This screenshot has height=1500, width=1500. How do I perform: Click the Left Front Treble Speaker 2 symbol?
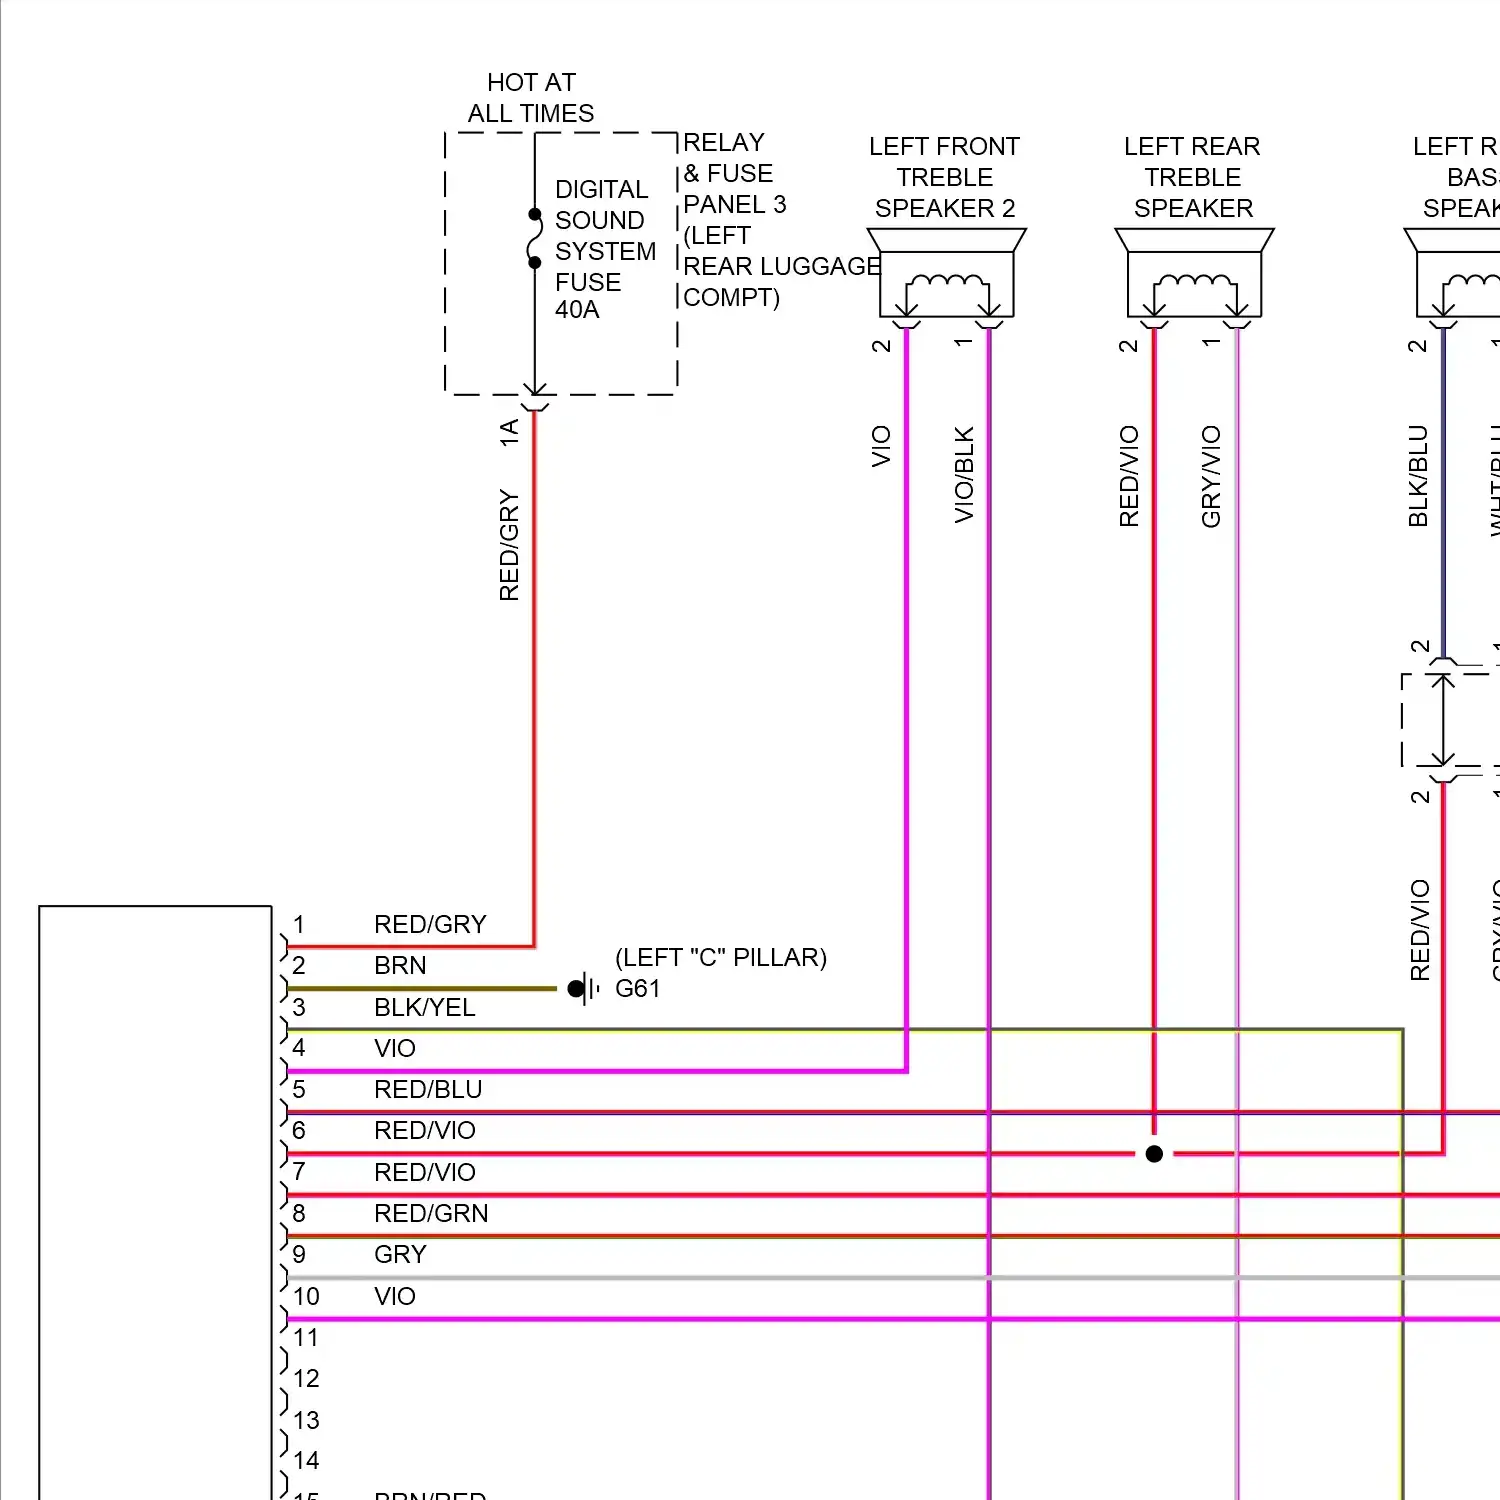pyautogui.click(x=946, y=273)
